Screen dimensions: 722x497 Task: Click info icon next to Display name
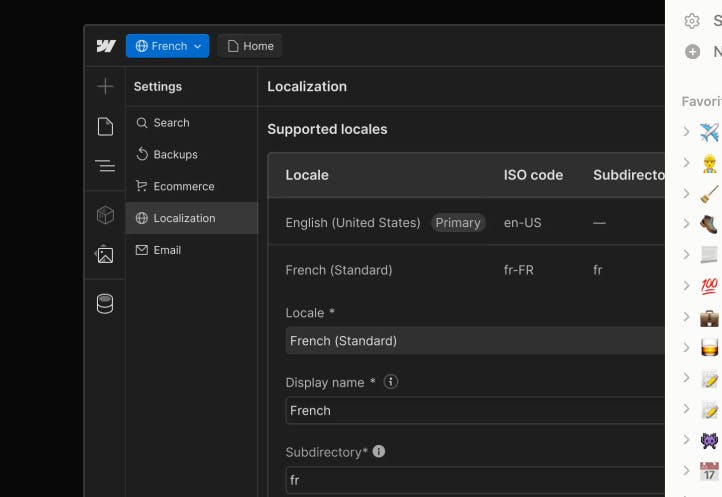pyautogui.click(x=391, y=382)
